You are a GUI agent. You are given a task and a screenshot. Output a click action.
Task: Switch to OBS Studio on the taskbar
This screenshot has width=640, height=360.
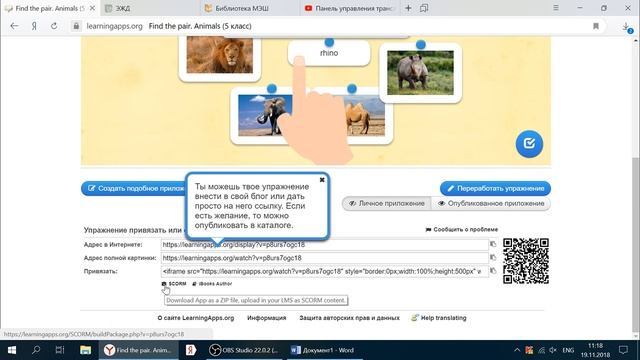(x=244, y=350)
